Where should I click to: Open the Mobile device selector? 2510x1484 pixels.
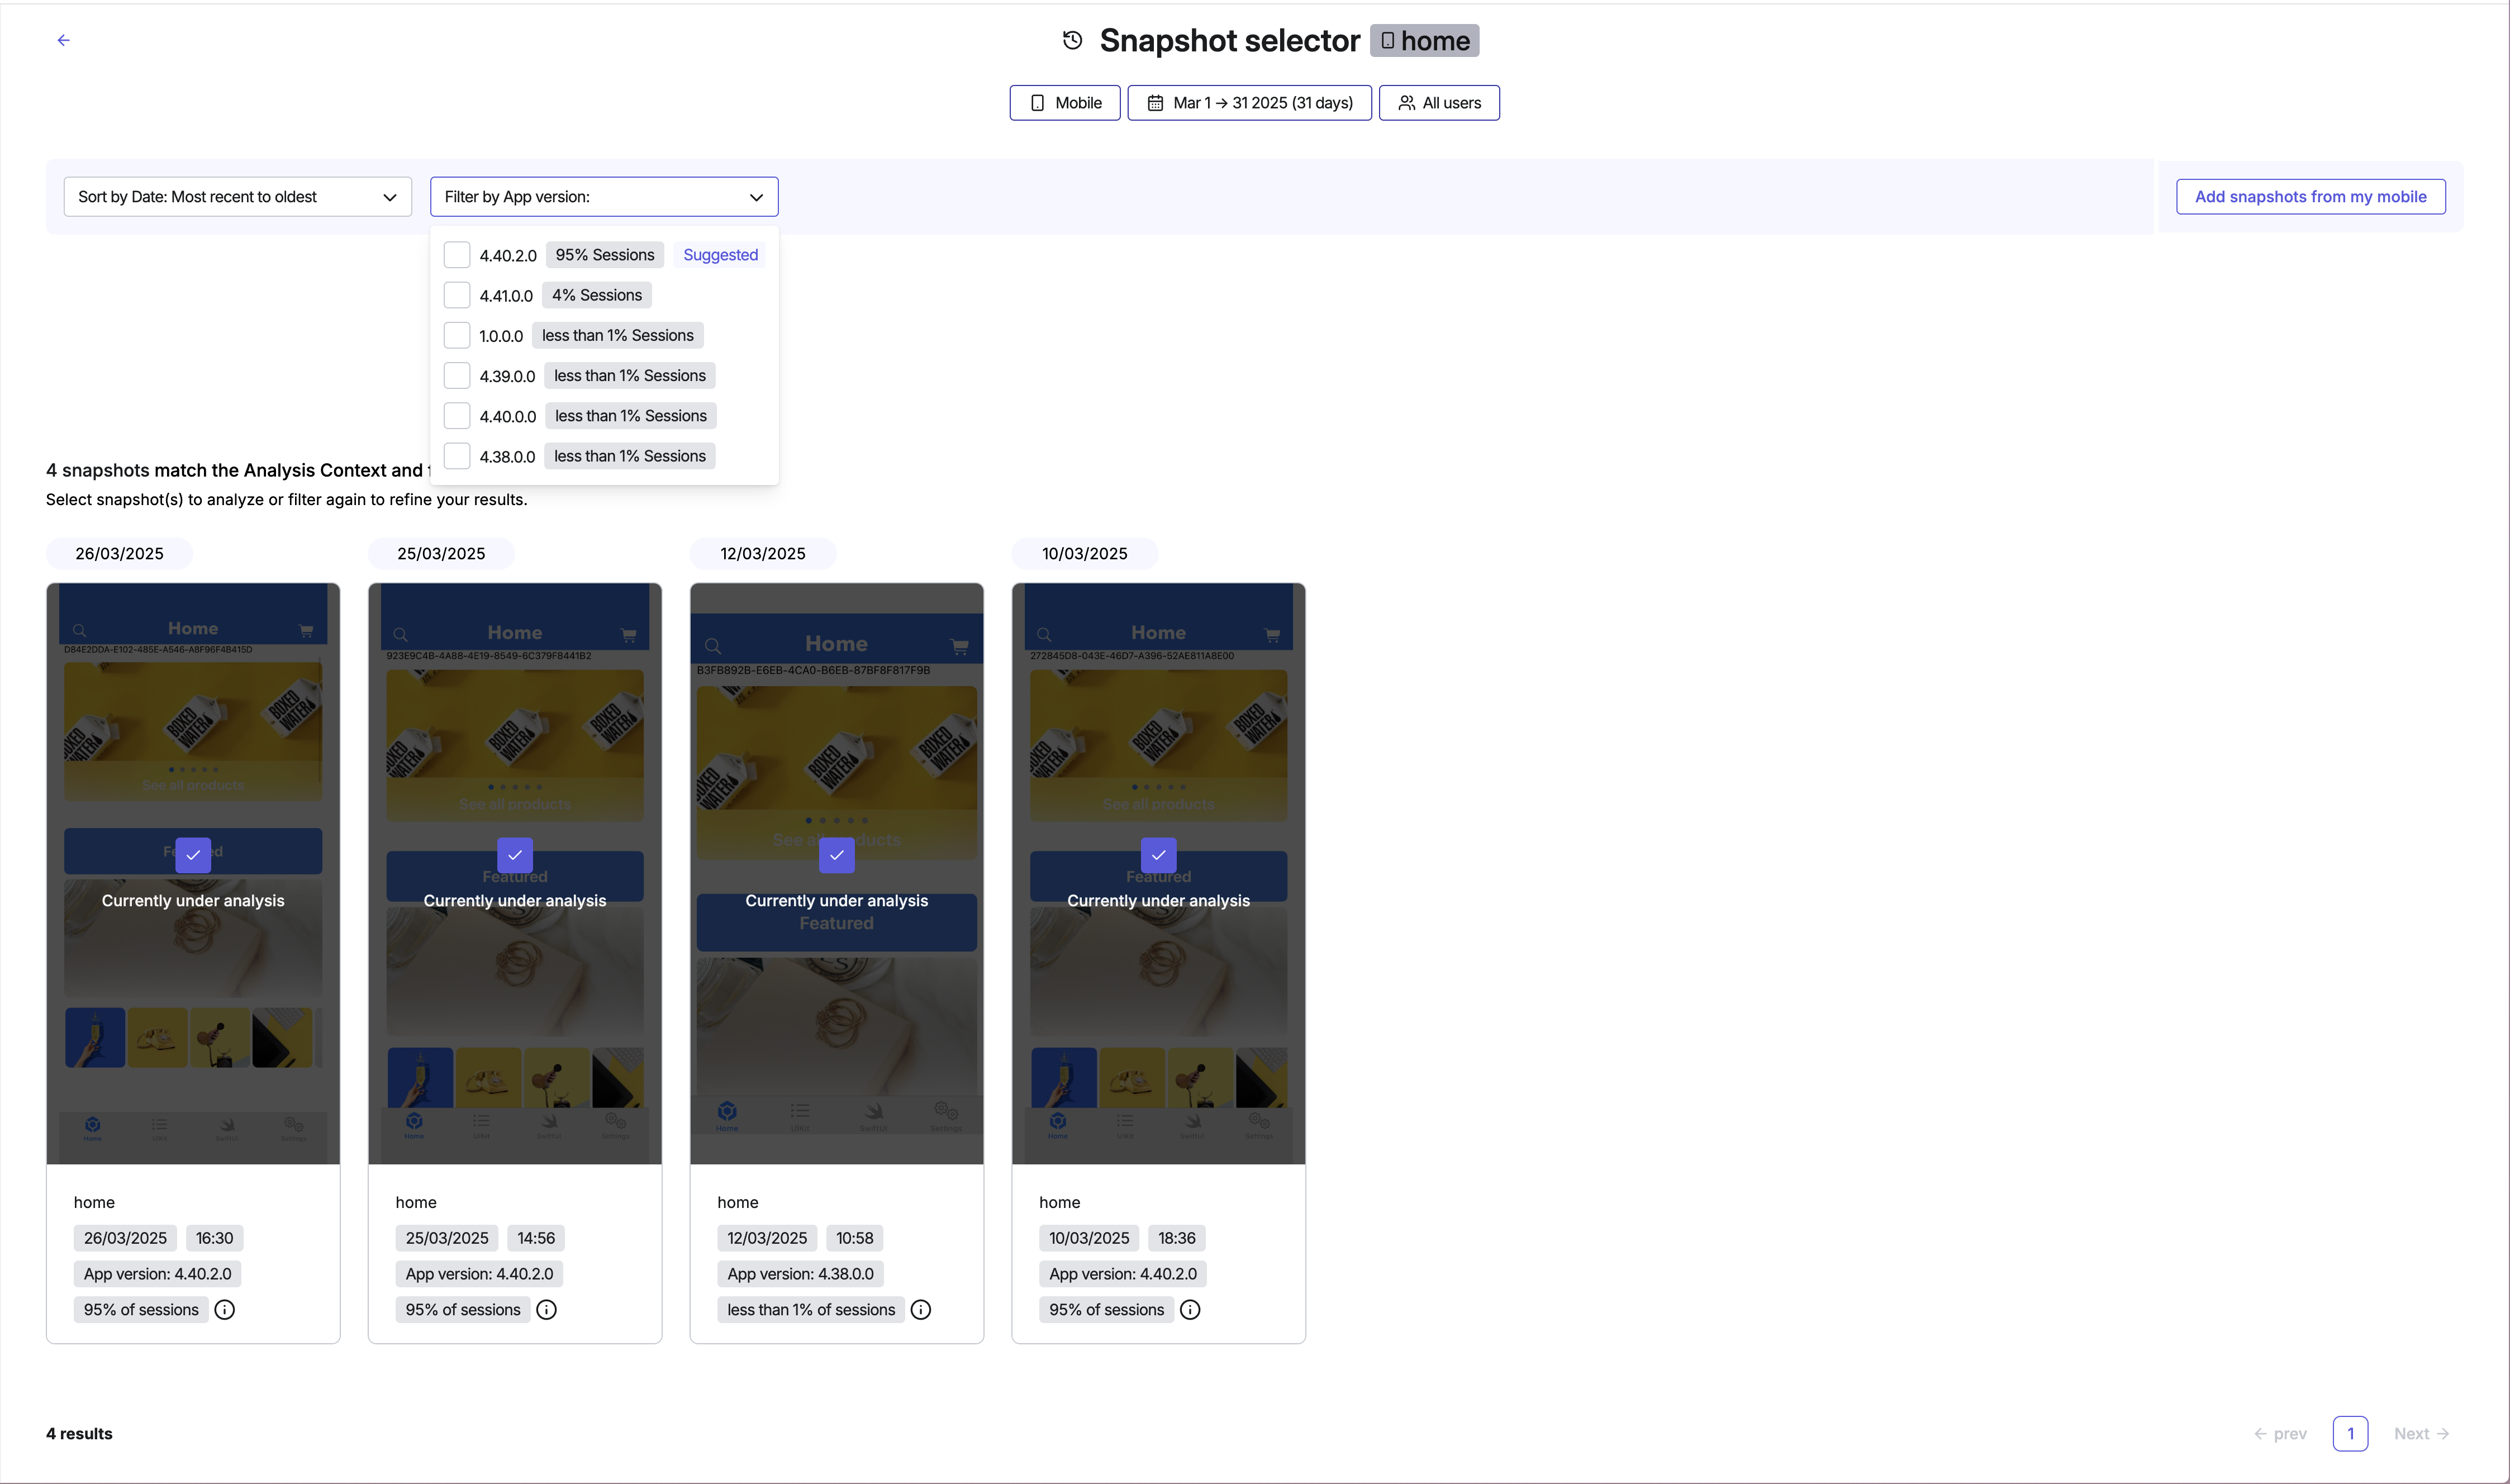[1065, 103]
